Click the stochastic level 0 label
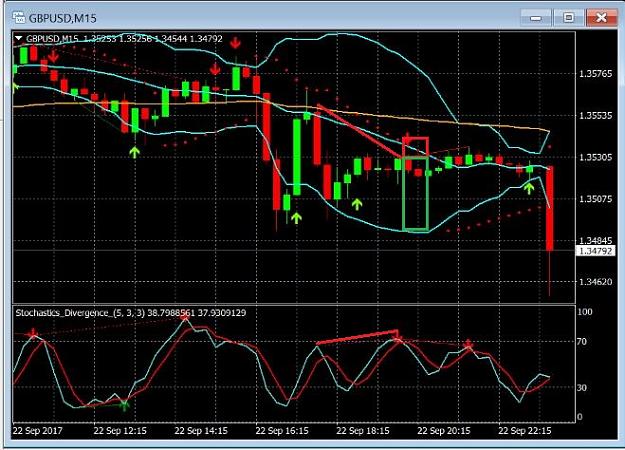The width and height of the screenshot is (625, 450). tap(580, 417)
